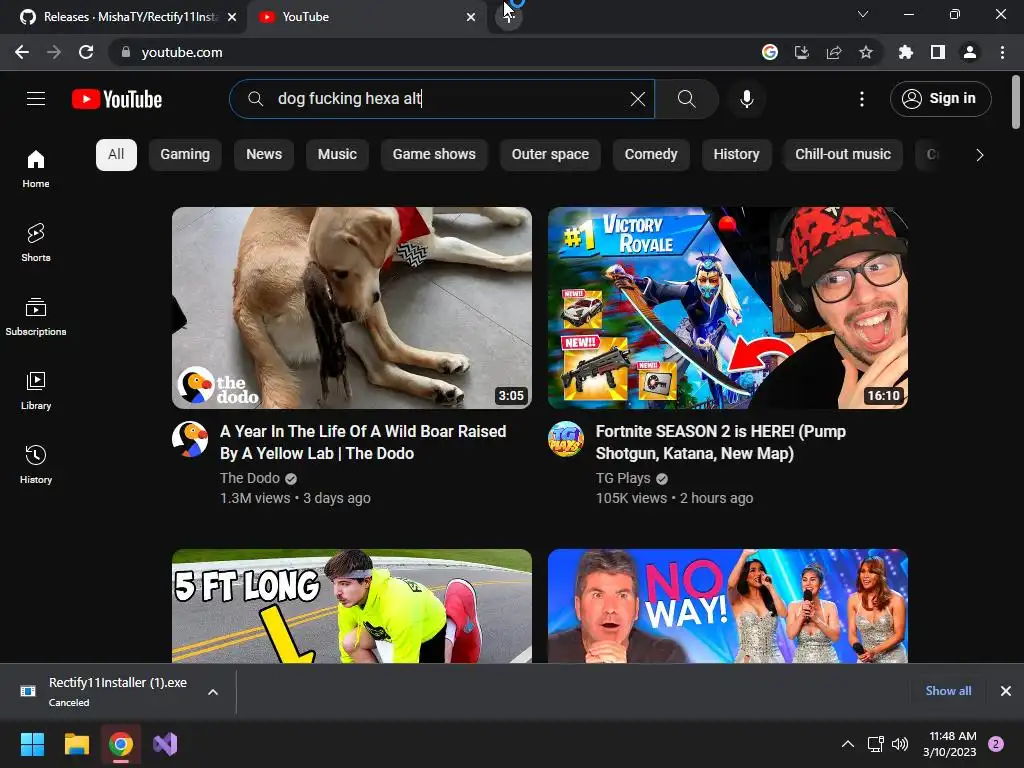
Task: Select the Comedy category chip
Action: [x=650, y=155]
